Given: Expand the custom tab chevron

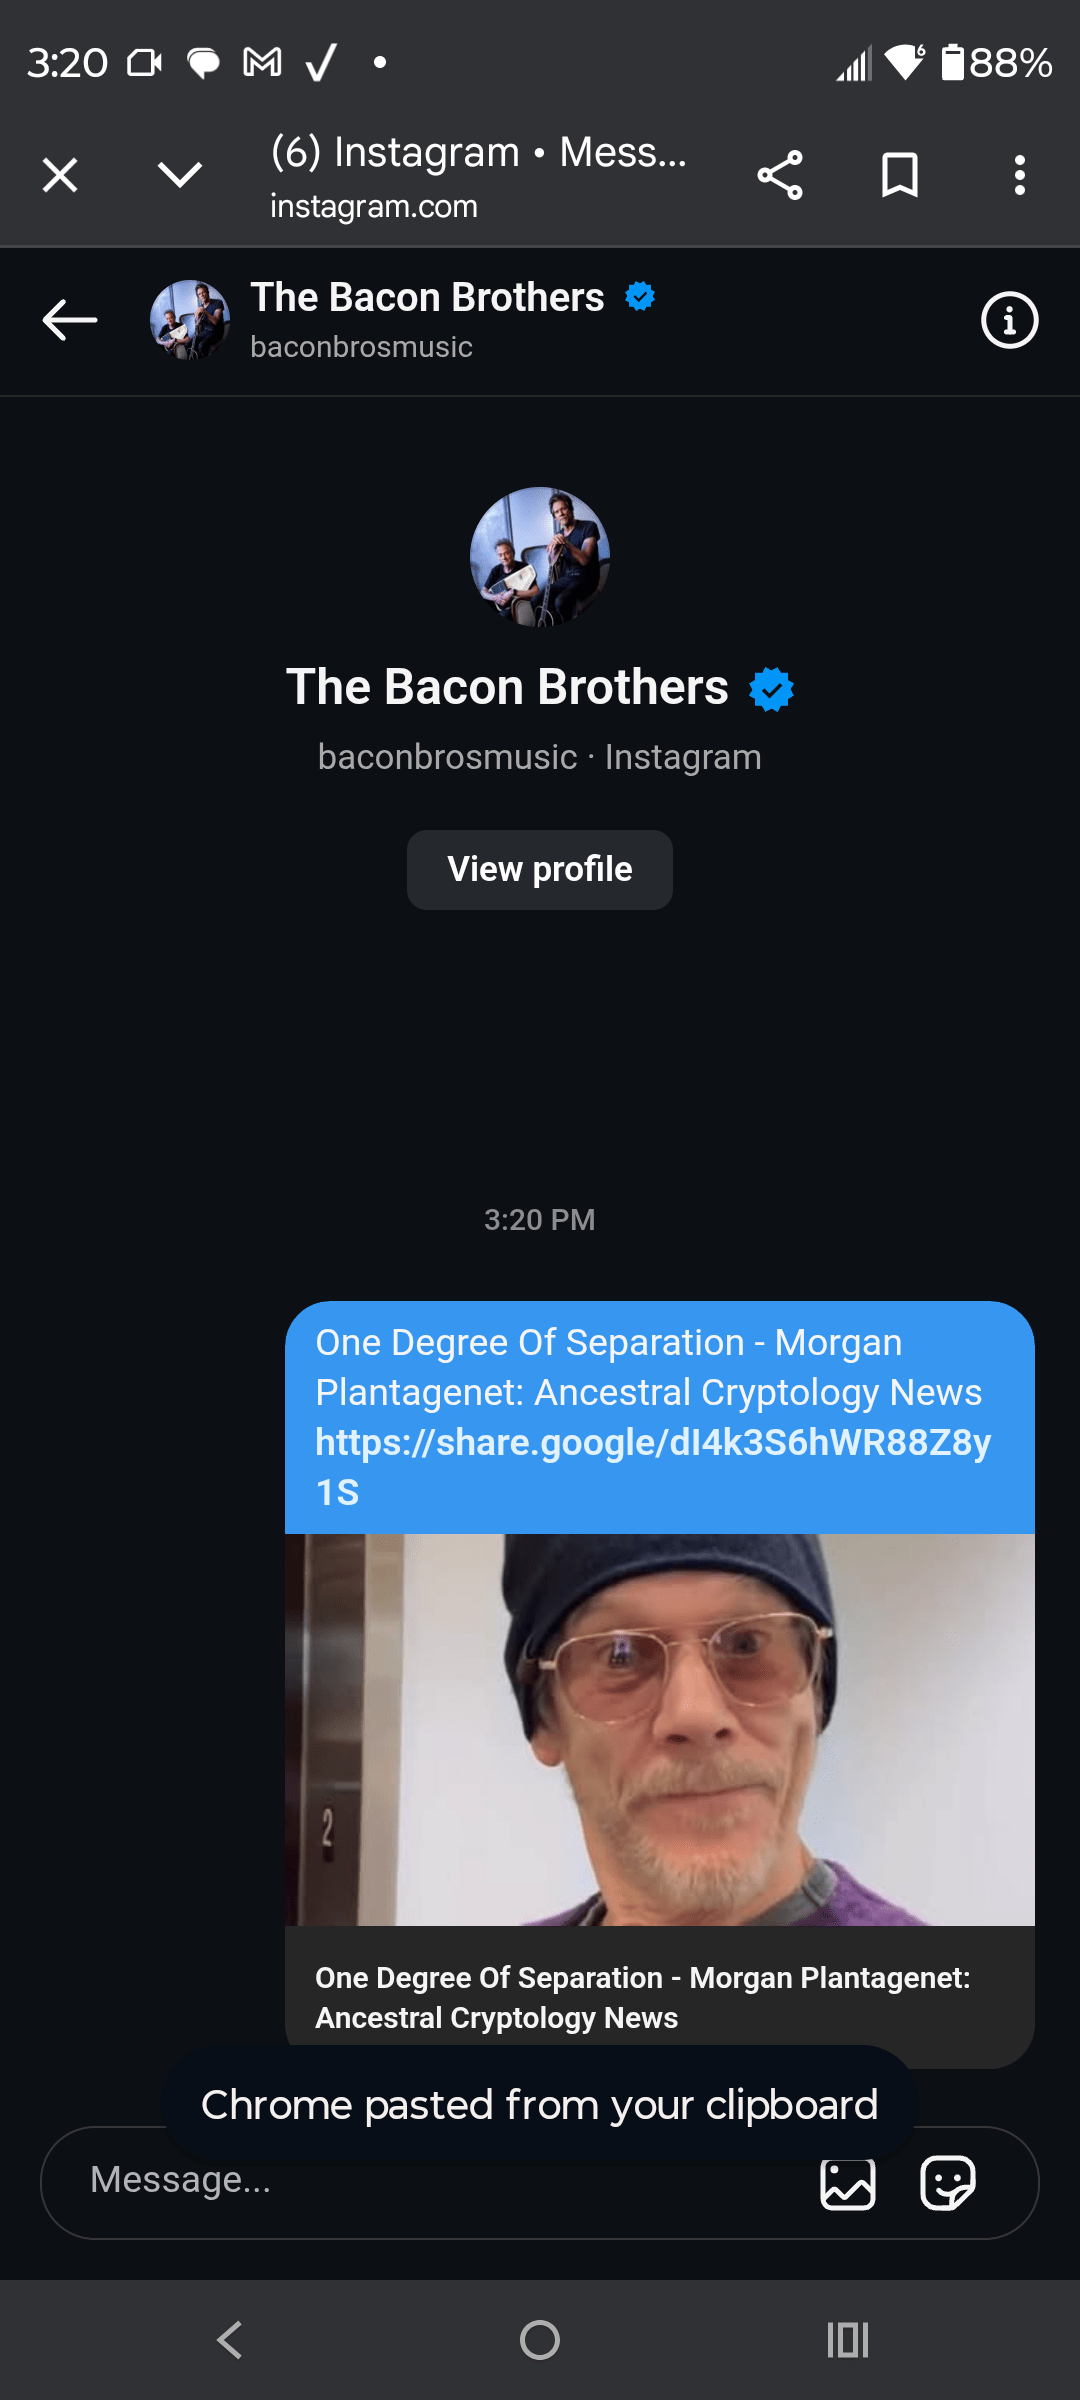Looking at the screenshot, I should (x=180, y=176).
